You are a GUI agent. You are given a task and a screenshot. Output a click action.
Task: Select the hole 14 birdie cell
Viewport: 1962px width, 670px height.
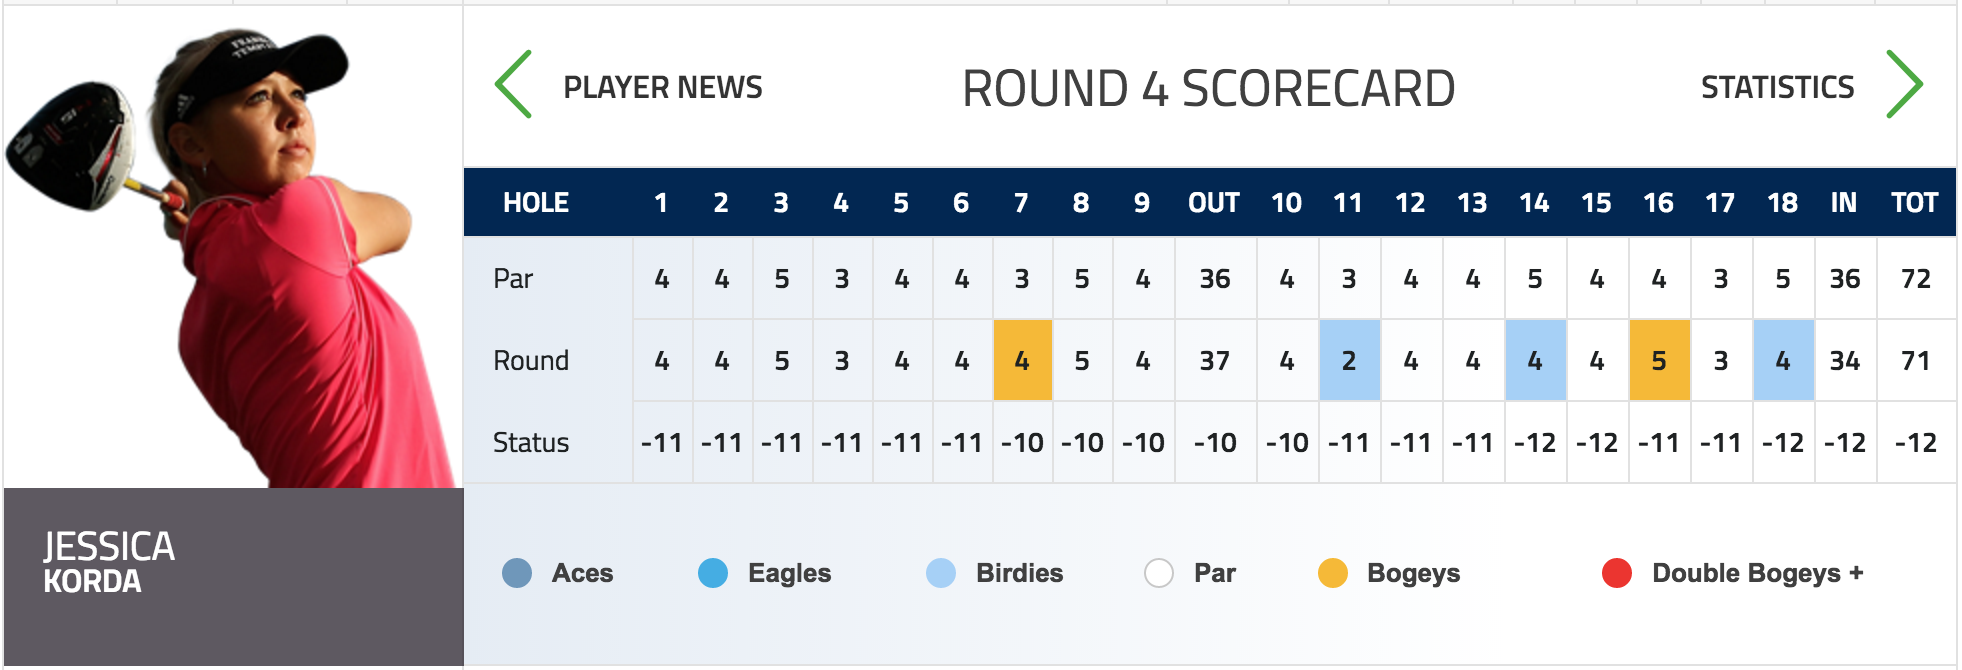tap(1535, 360)
